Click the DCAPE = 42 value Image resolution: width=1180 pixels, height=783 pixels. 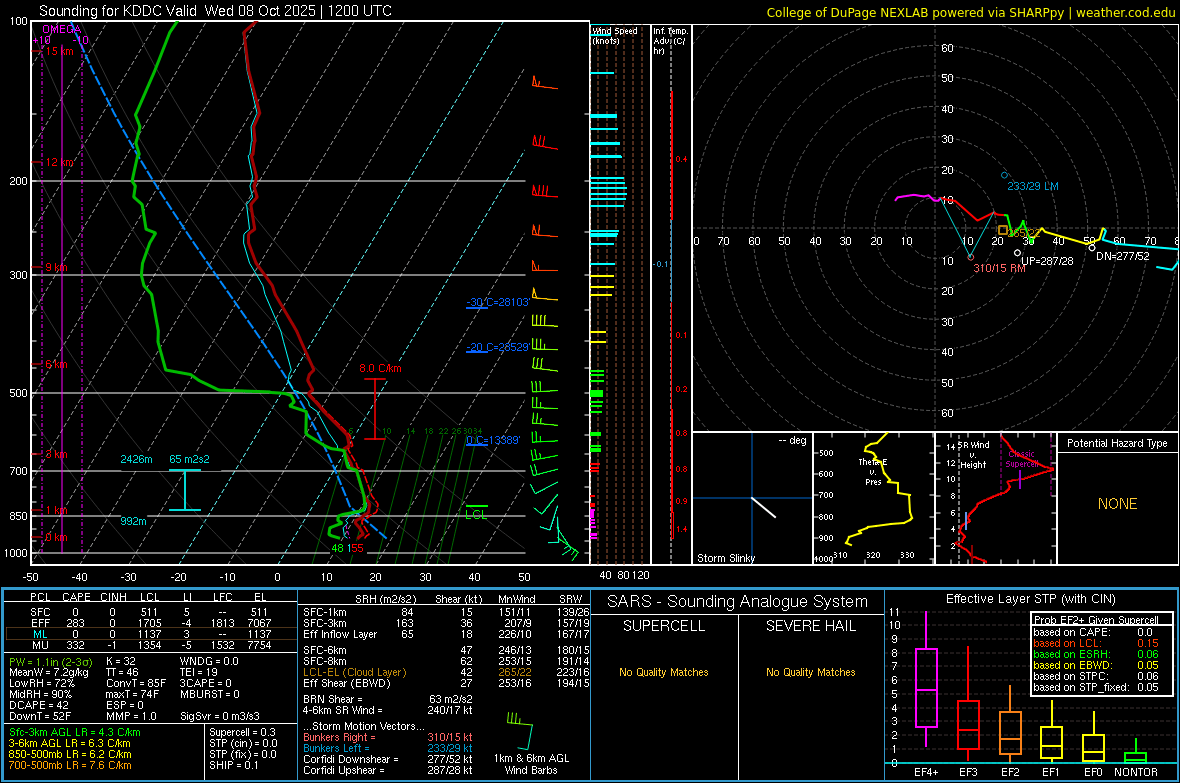[38, 705]
